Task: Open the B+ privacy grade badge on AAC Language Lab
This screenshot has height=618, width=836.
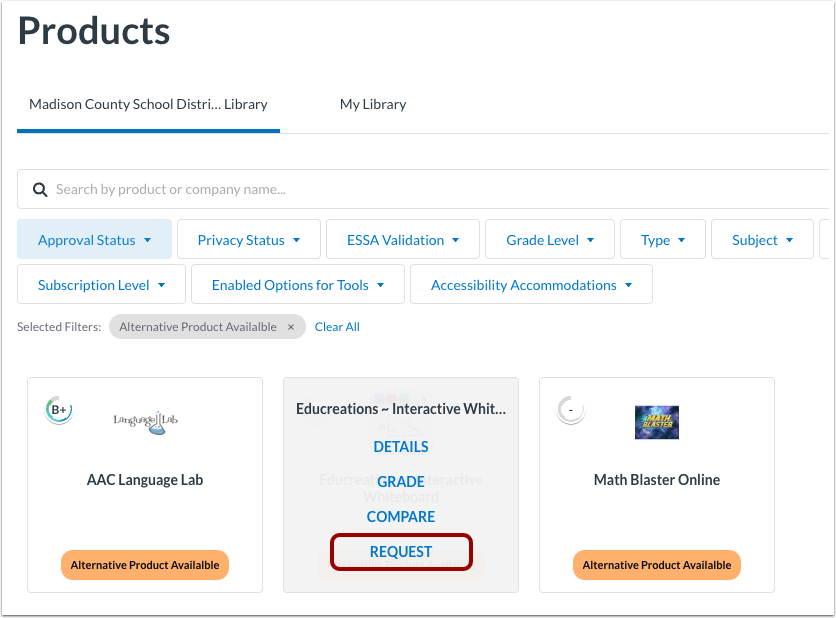Action: click(59, 410)
